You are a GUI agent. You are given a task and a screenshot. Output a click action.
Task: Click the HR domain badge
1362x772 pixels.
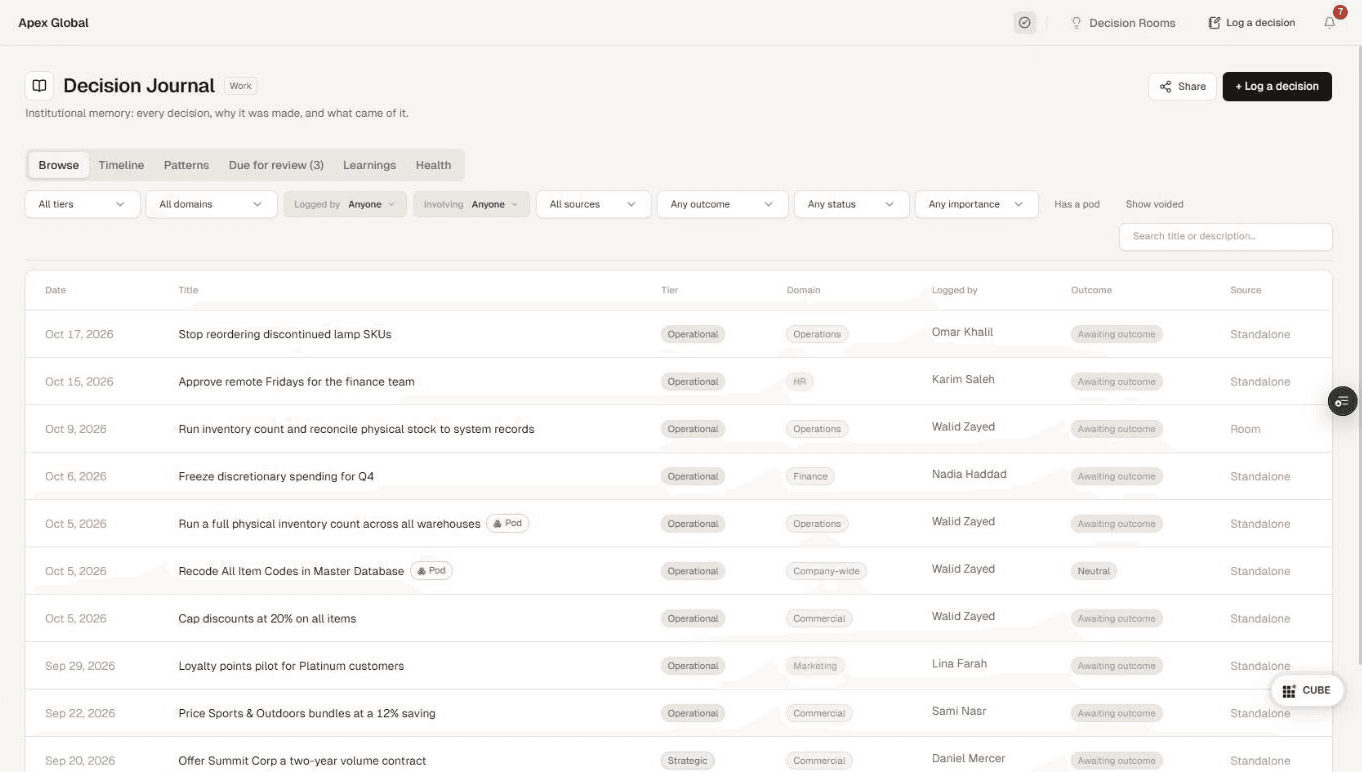point(800,382)
